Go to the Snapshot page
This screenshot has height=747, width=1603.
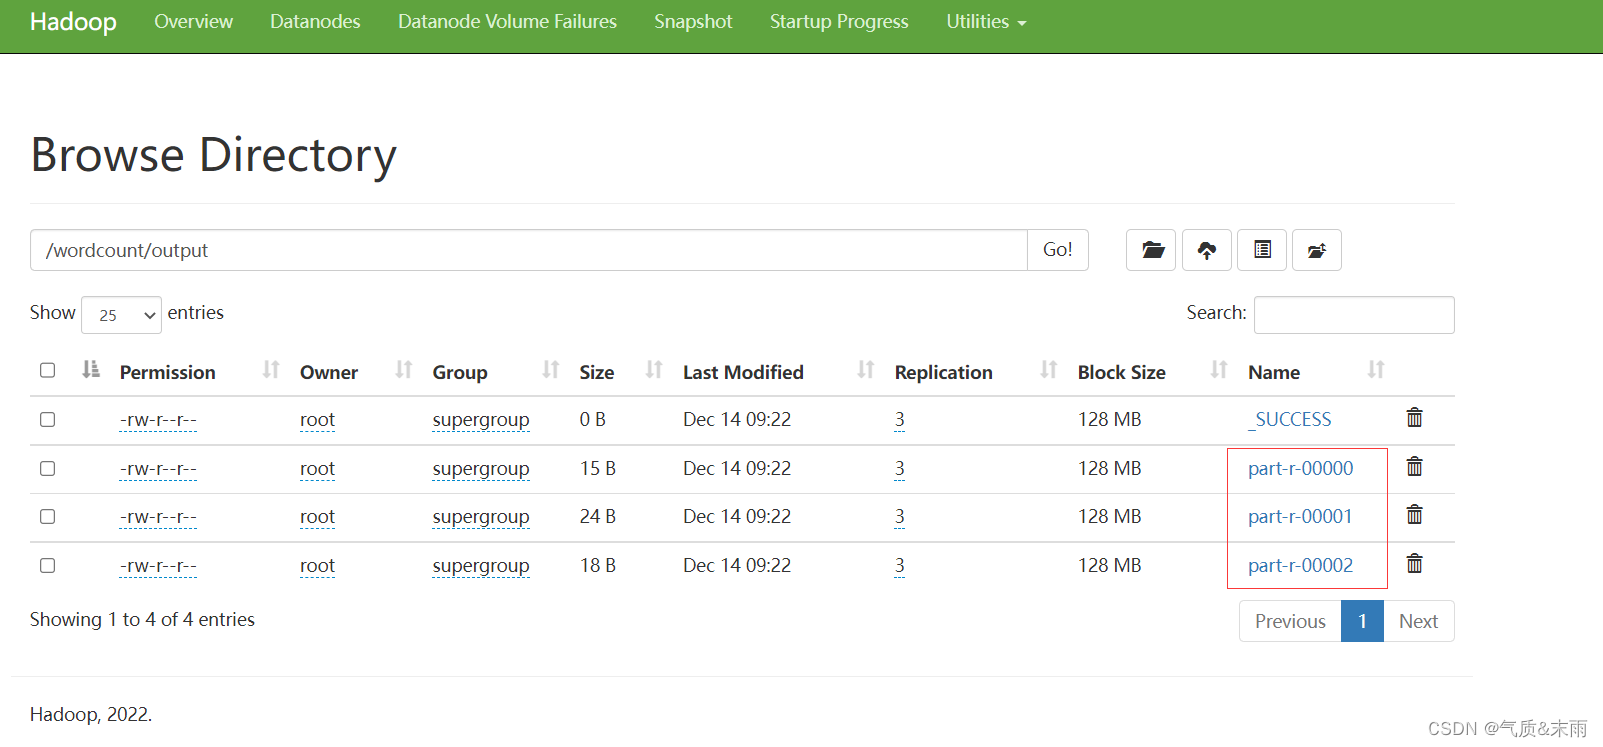point(693,21)
